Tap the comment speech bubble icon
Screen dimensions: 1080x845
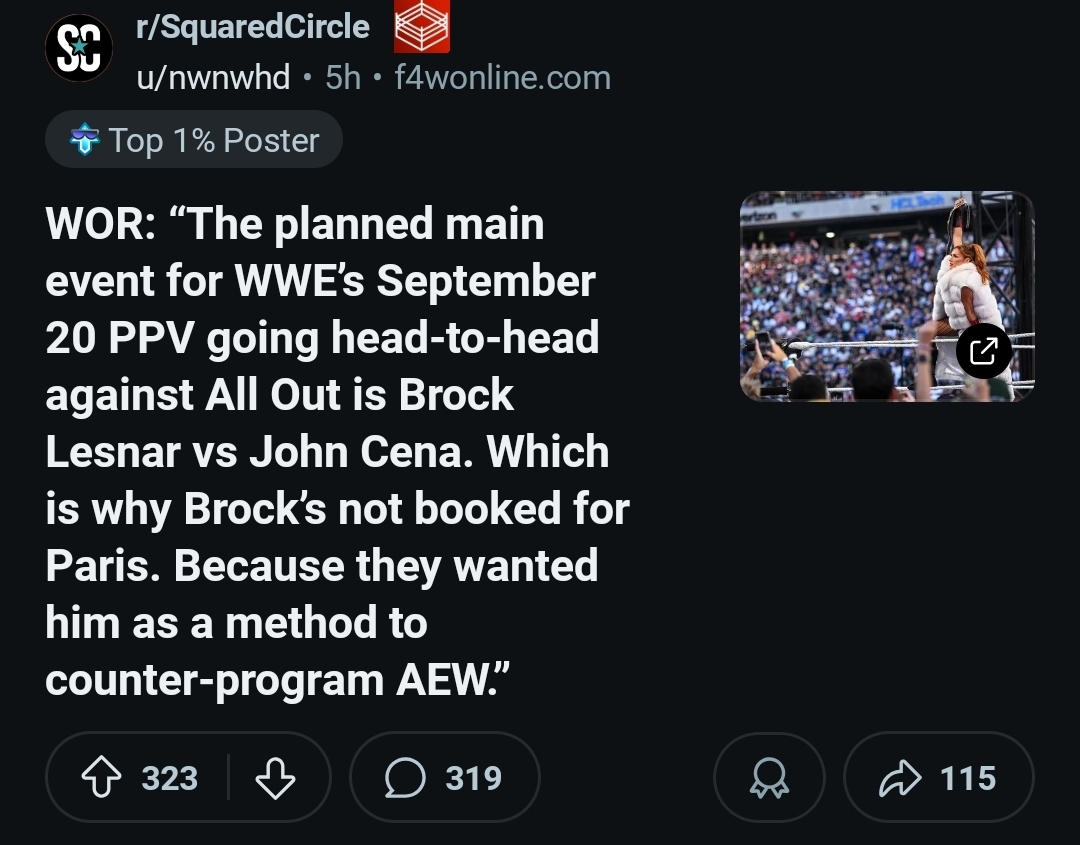click(404, 778)
